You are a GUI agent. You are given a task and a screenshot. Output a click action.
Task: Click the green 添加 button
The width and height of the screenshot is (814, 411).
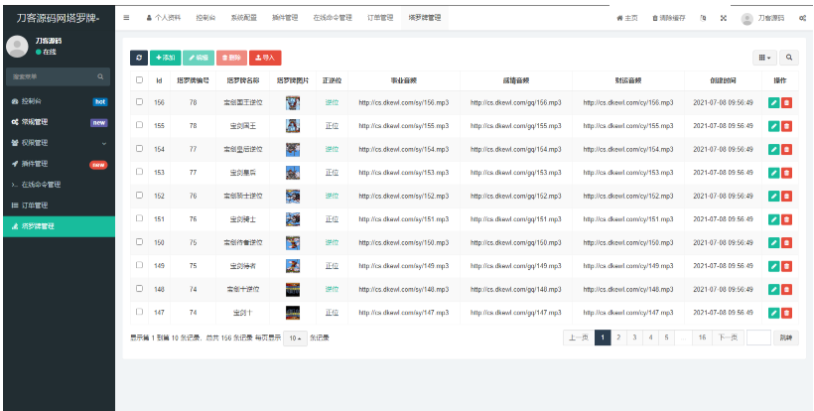pyautogui.click(x=165, y=58)
